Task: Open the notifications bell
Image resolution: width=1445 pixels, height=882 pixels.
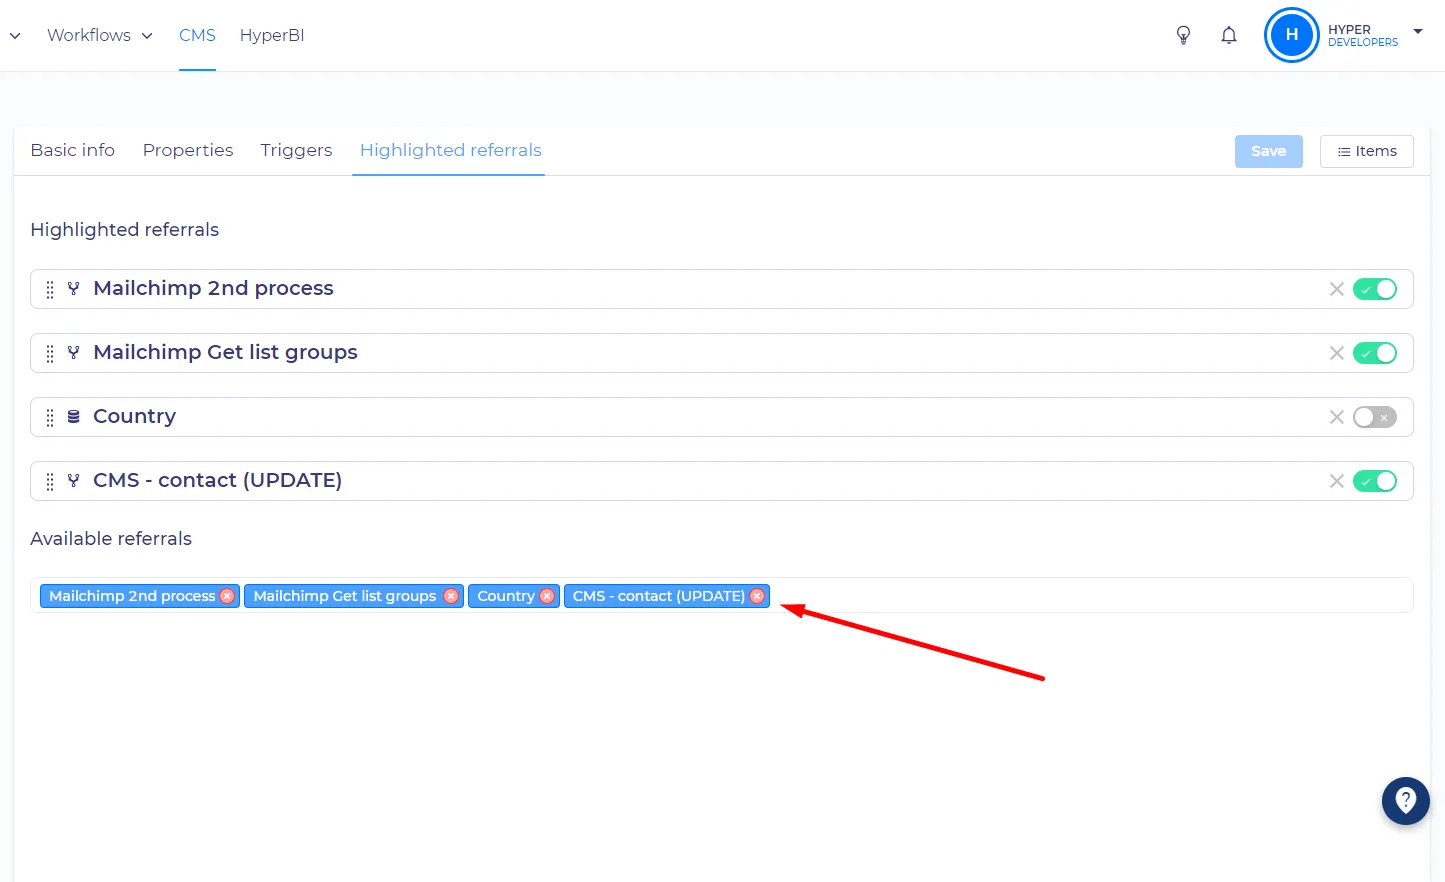Action: 1229,36
